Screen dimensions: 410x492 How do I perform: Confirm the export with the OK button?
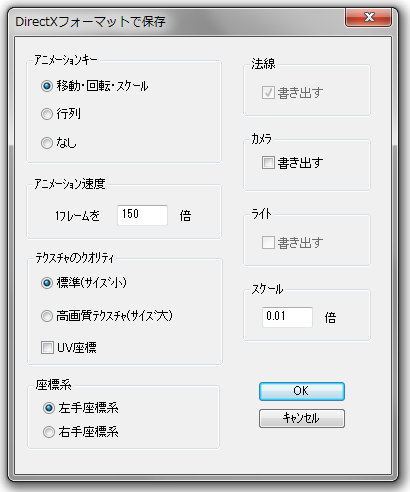(302, 391)
